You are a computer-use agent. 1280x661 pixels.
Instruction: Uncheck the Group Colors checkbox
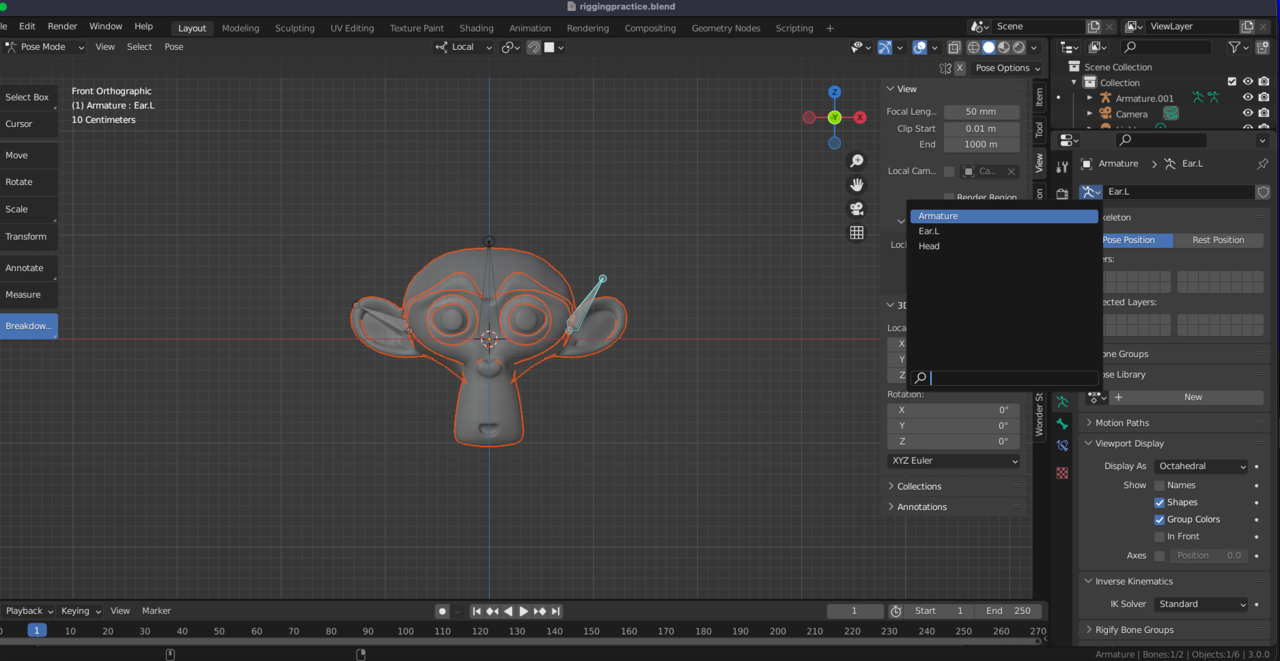[x=1159, y=519]
